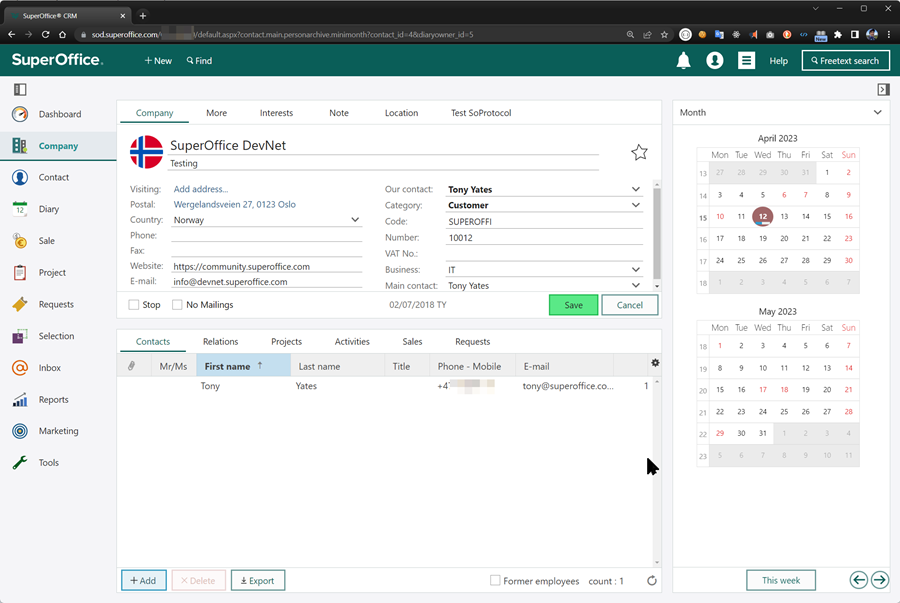Open the Marketing section in sidebar
The image size is (900, 603).
[58, 431]
